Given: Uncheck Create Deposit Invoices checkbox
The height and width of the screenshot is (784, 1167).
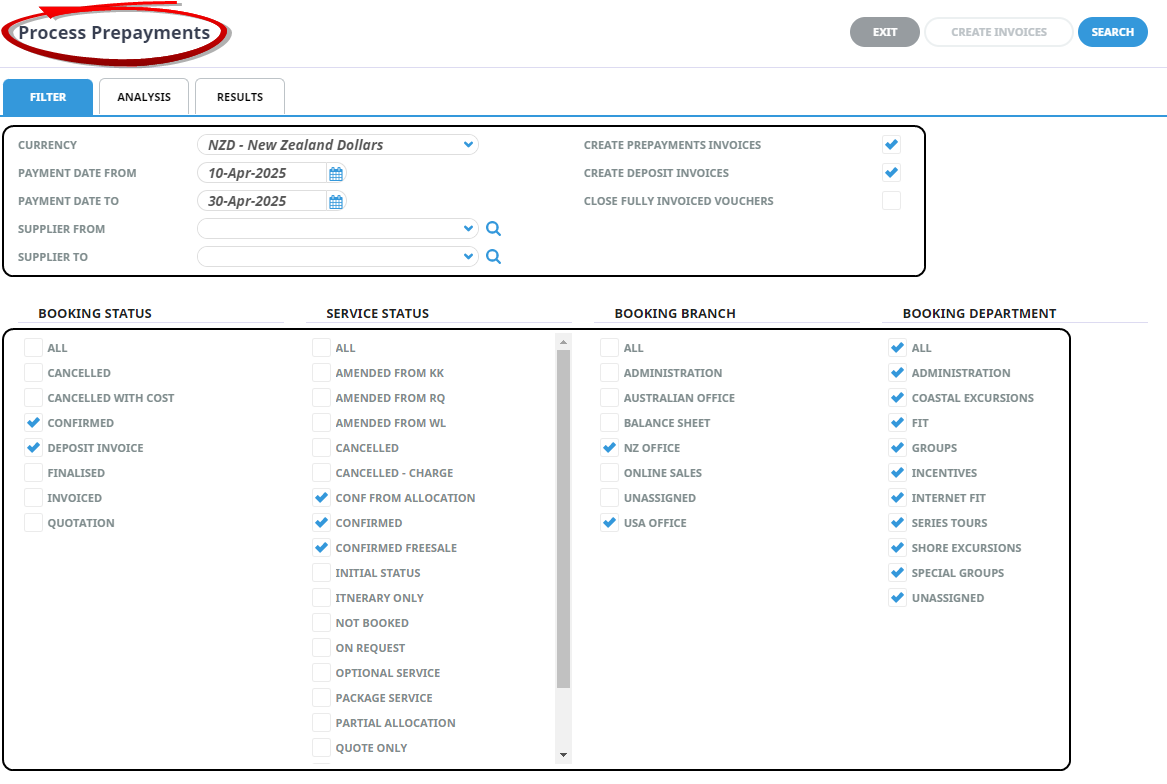Looking at the screenshot, I should click(891, 173).
